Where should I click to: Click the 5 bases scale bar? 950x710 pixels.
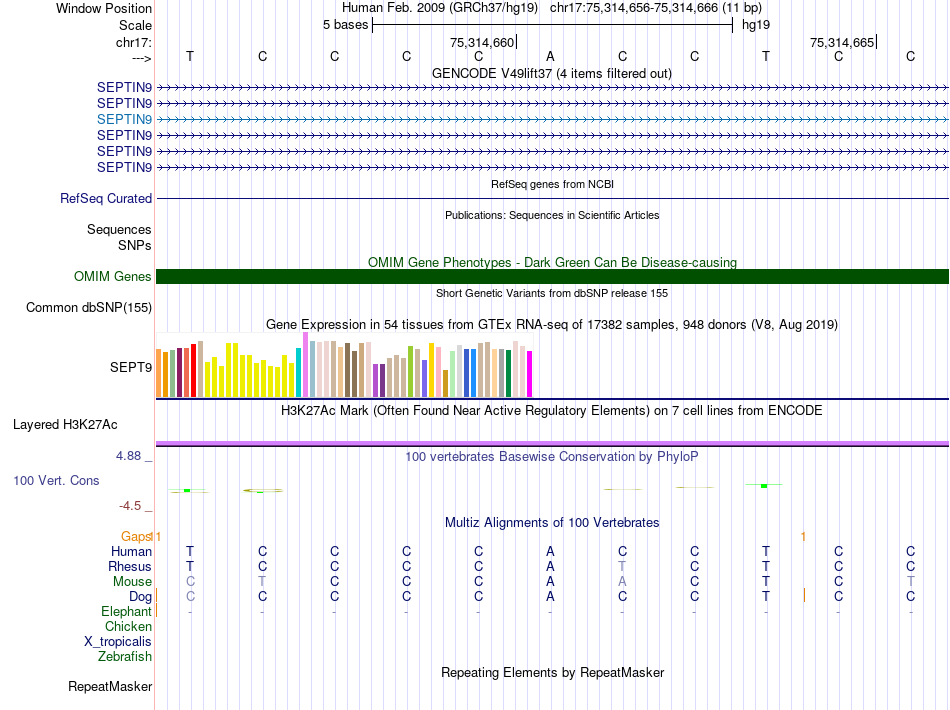[x=553, y=25]
